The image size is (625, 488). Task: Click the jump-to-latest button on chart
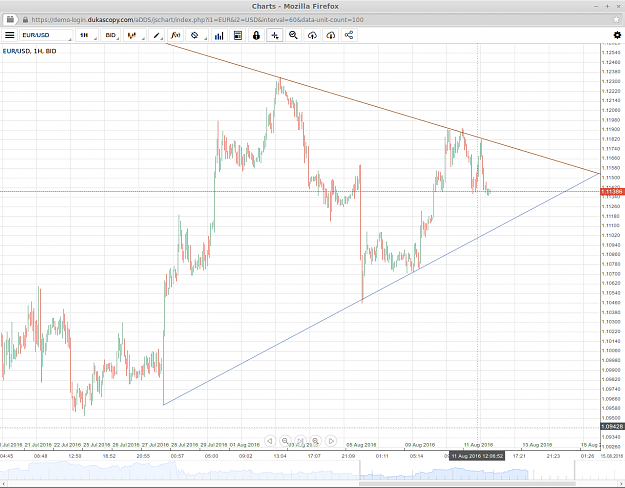point(300,441)
